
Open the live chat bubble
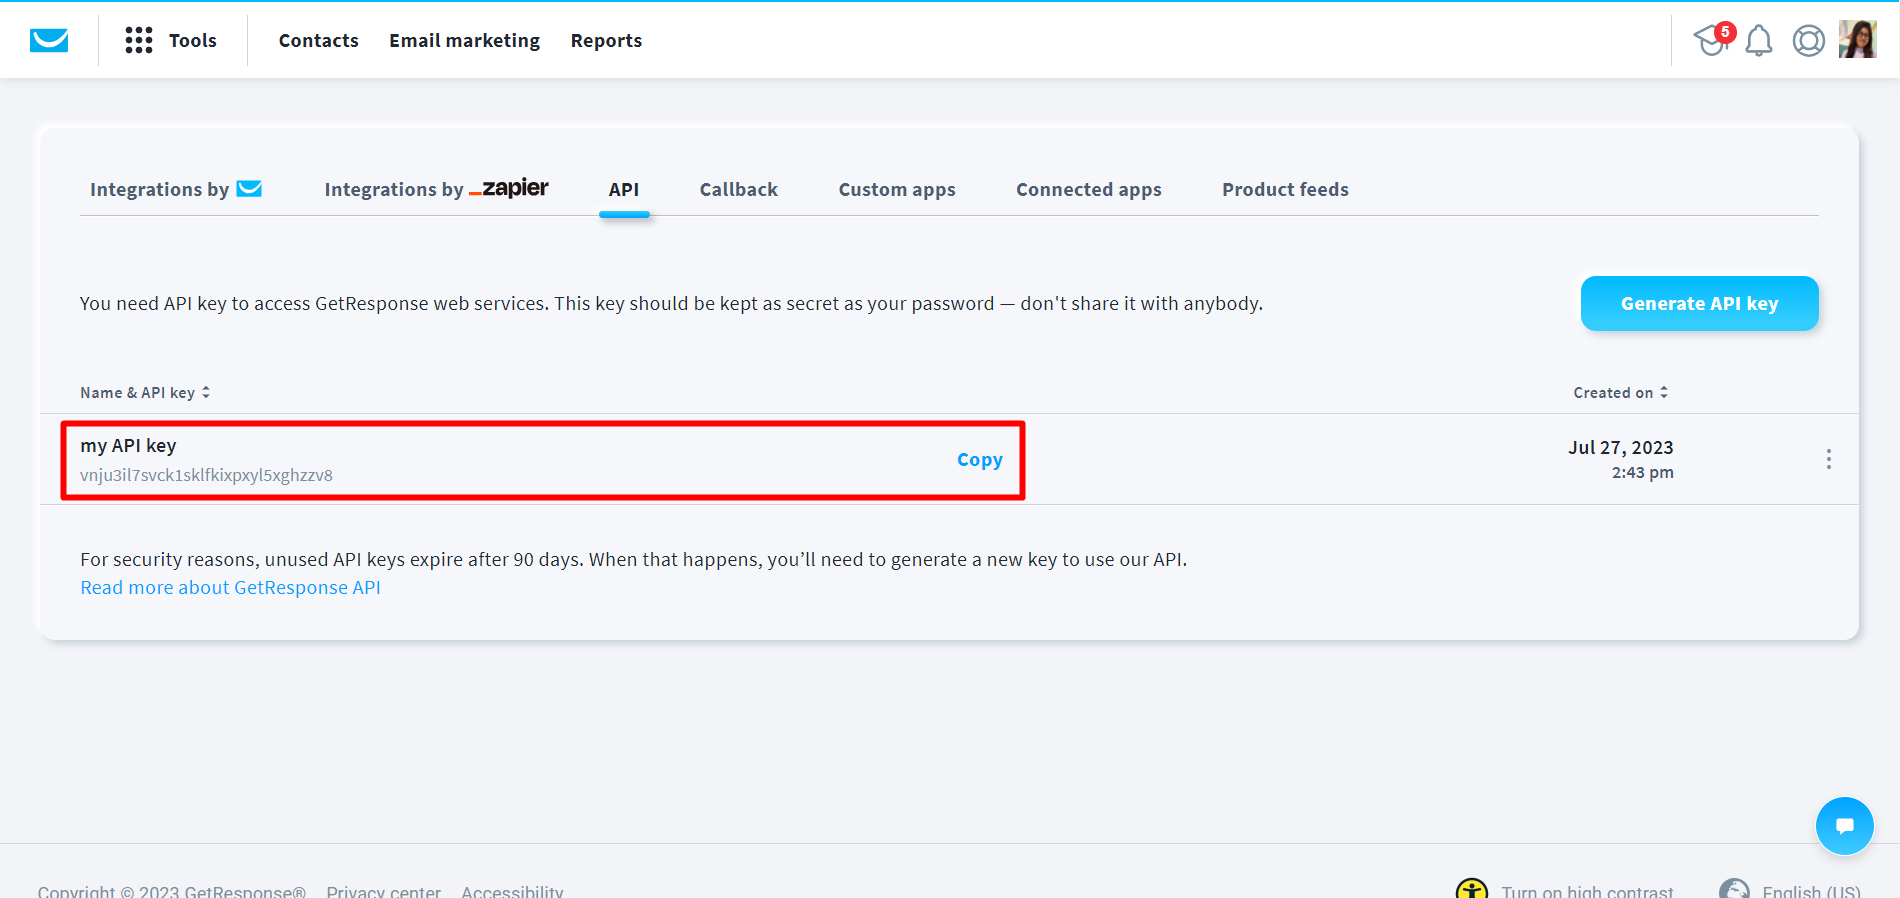tap(1845, 826)
